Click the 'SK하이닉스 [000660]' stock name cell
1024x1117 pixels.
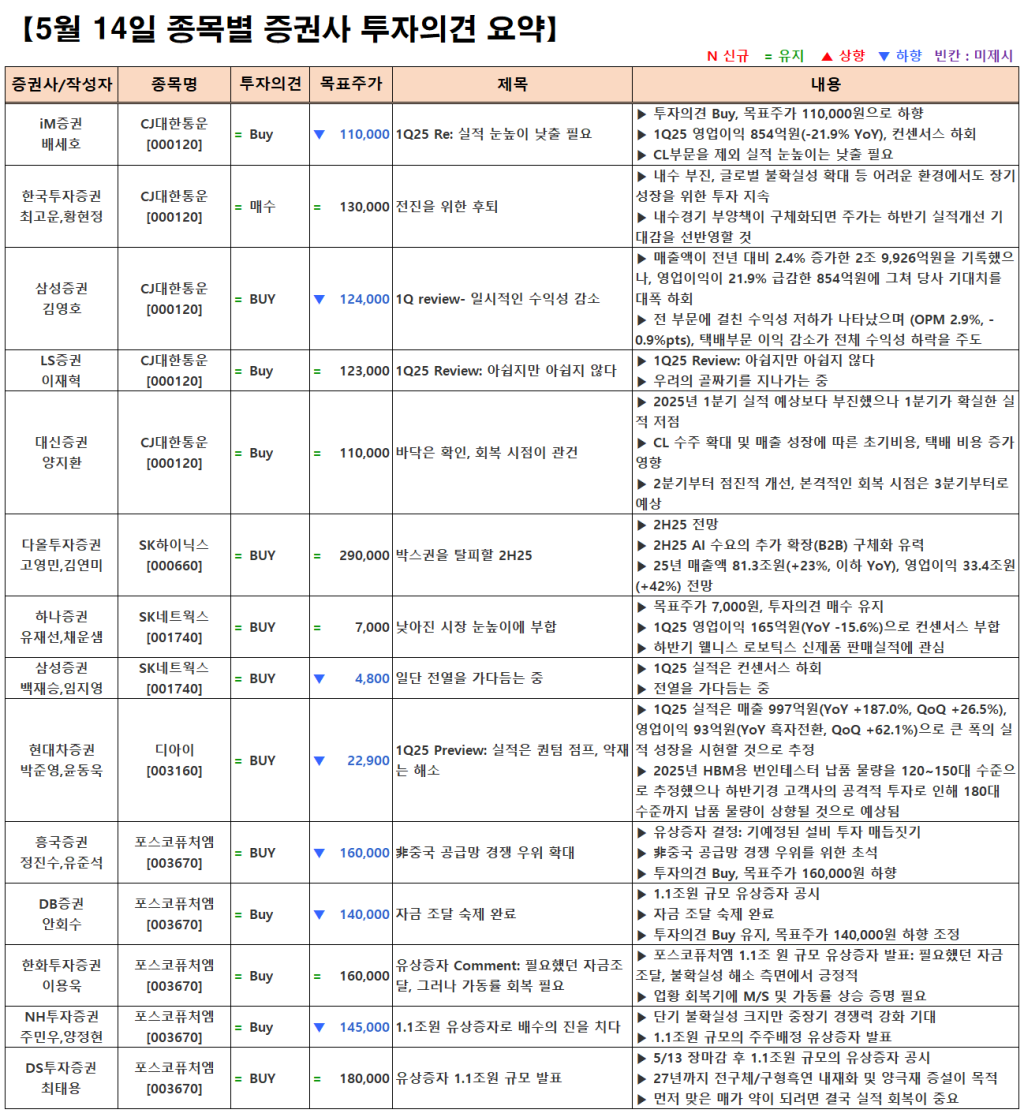coord(175,555)
